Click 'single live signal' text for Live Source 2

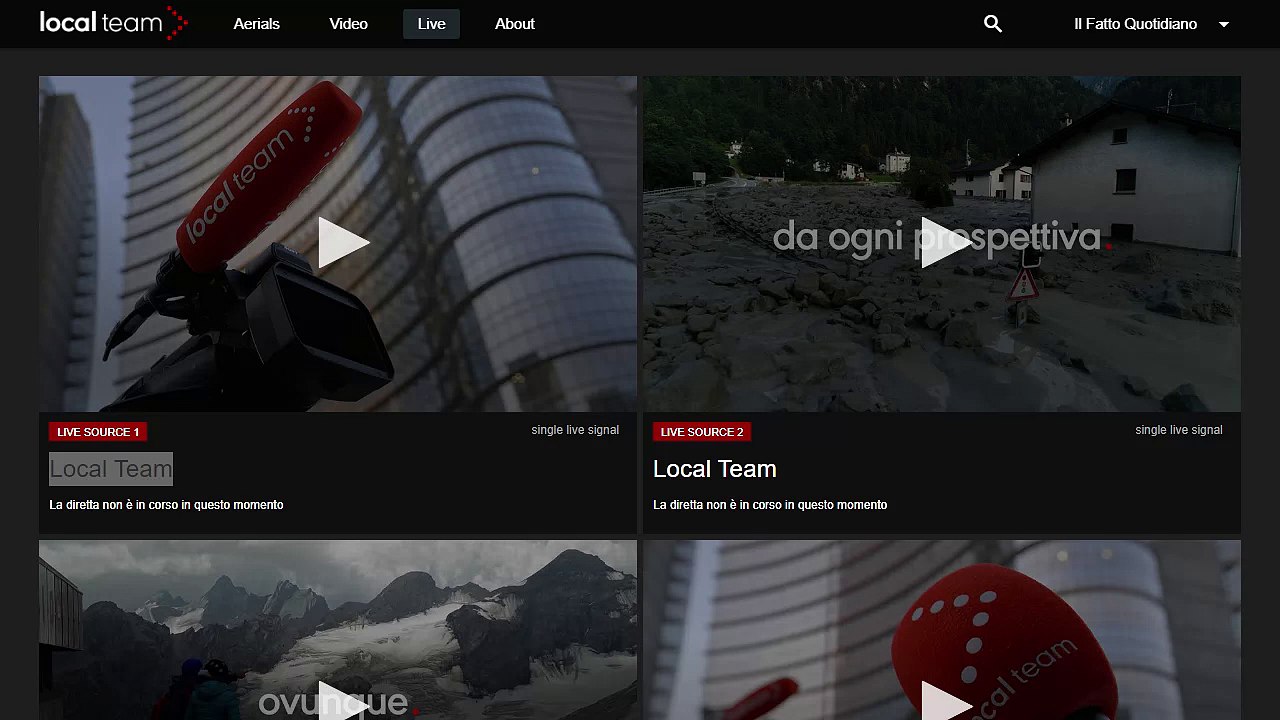[x=1179, y=430]
